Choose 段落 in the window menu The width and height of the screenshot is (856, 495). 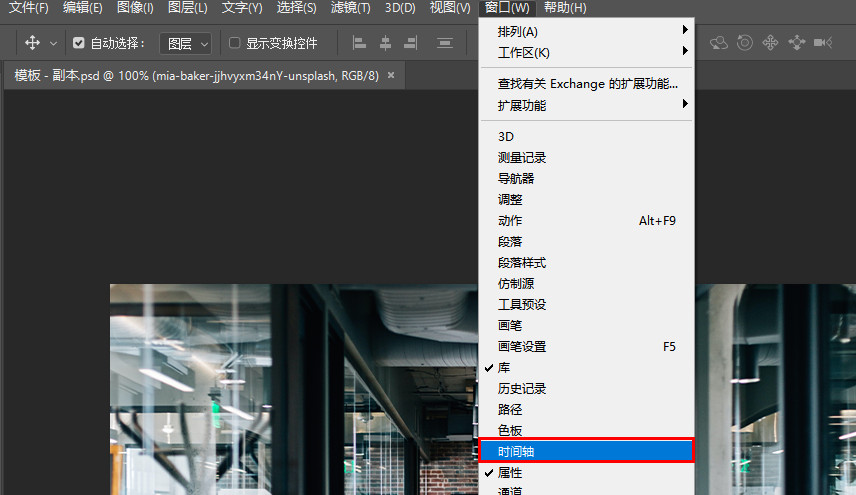pos(586,241)
